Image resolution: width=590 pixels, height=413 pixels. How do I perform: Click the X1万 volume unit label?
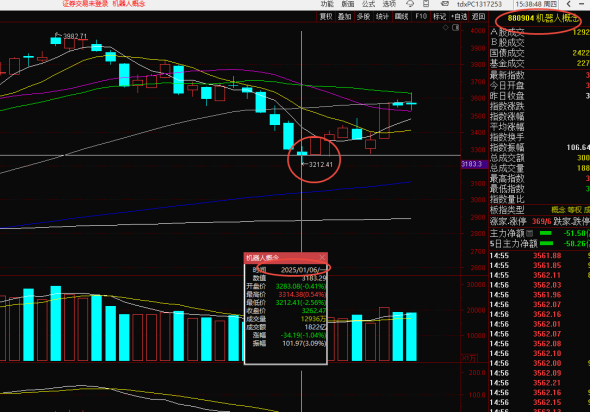pyautogui.click(x=469, y=358)
